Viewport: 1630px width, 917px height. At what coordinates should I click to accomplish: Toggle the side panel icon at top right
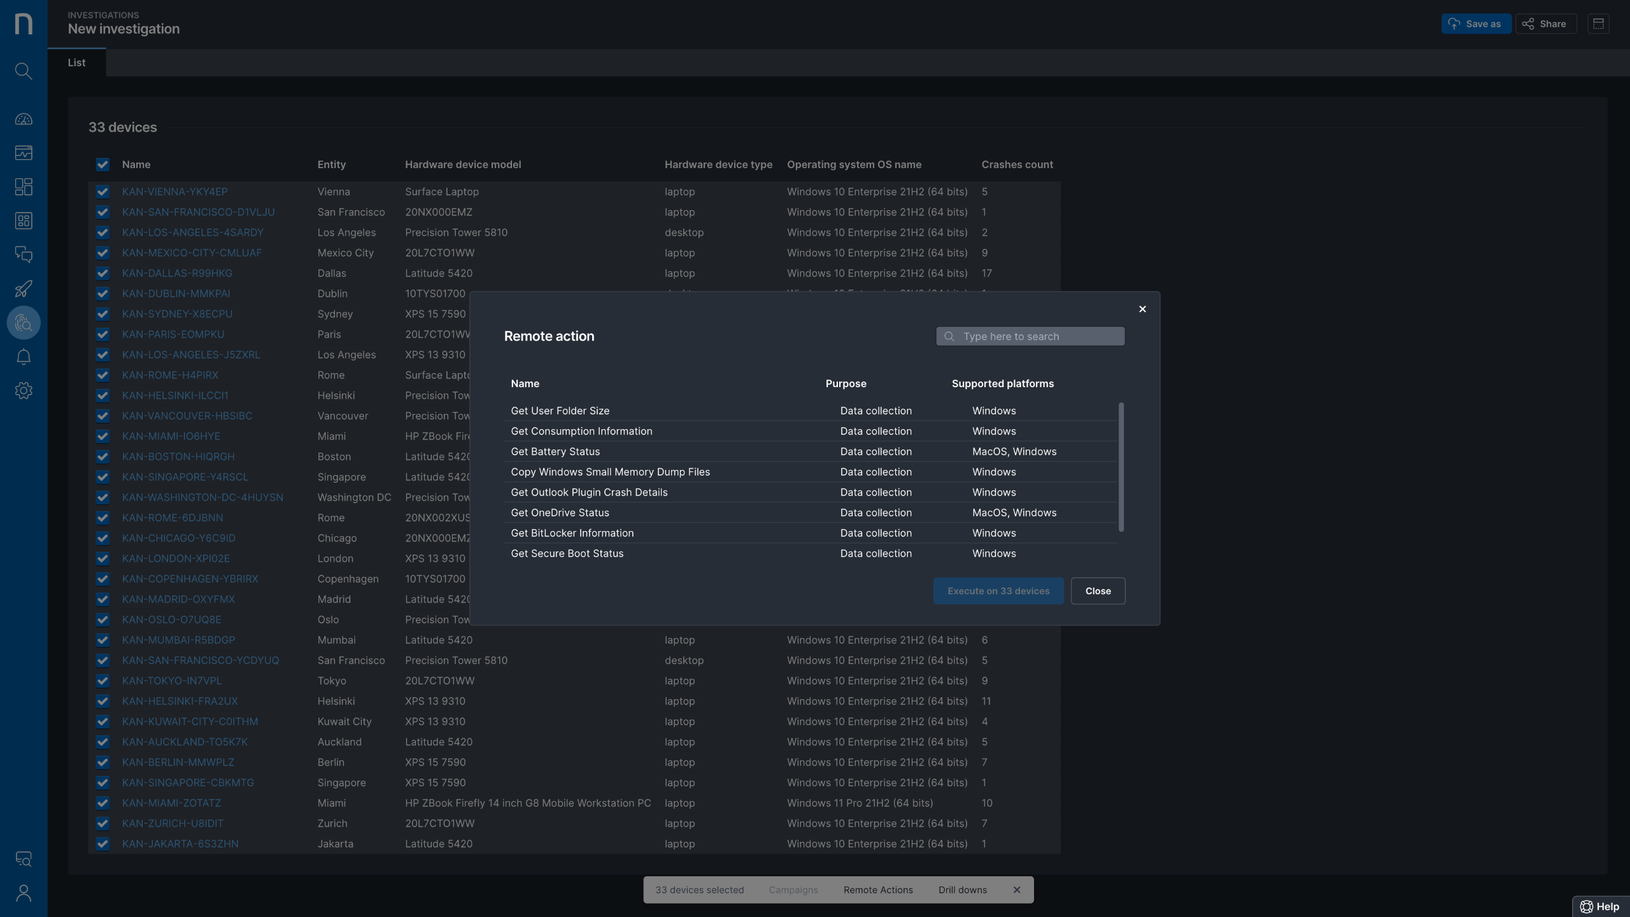click(x=1598, y=24)
